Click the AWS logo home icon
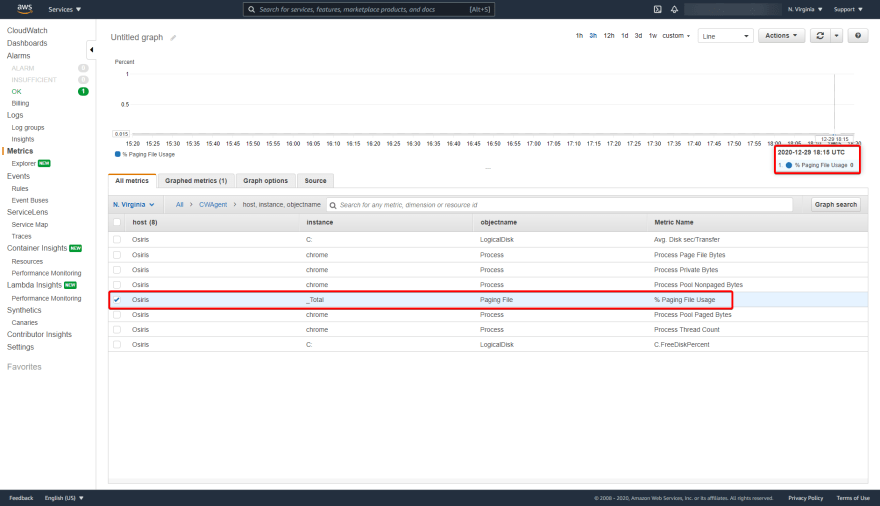 coord(25,8)
